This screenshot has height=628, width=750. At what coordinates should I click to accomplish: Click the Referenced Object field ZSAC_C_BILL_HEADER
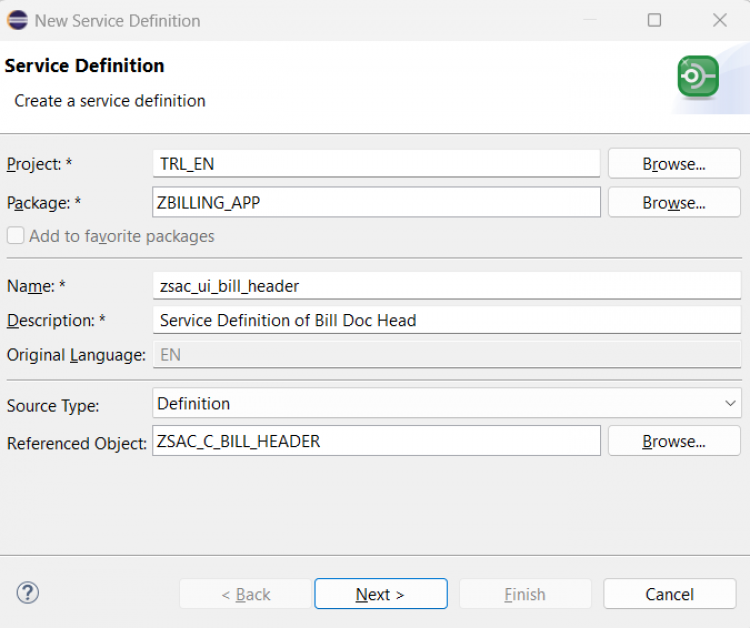376,441
